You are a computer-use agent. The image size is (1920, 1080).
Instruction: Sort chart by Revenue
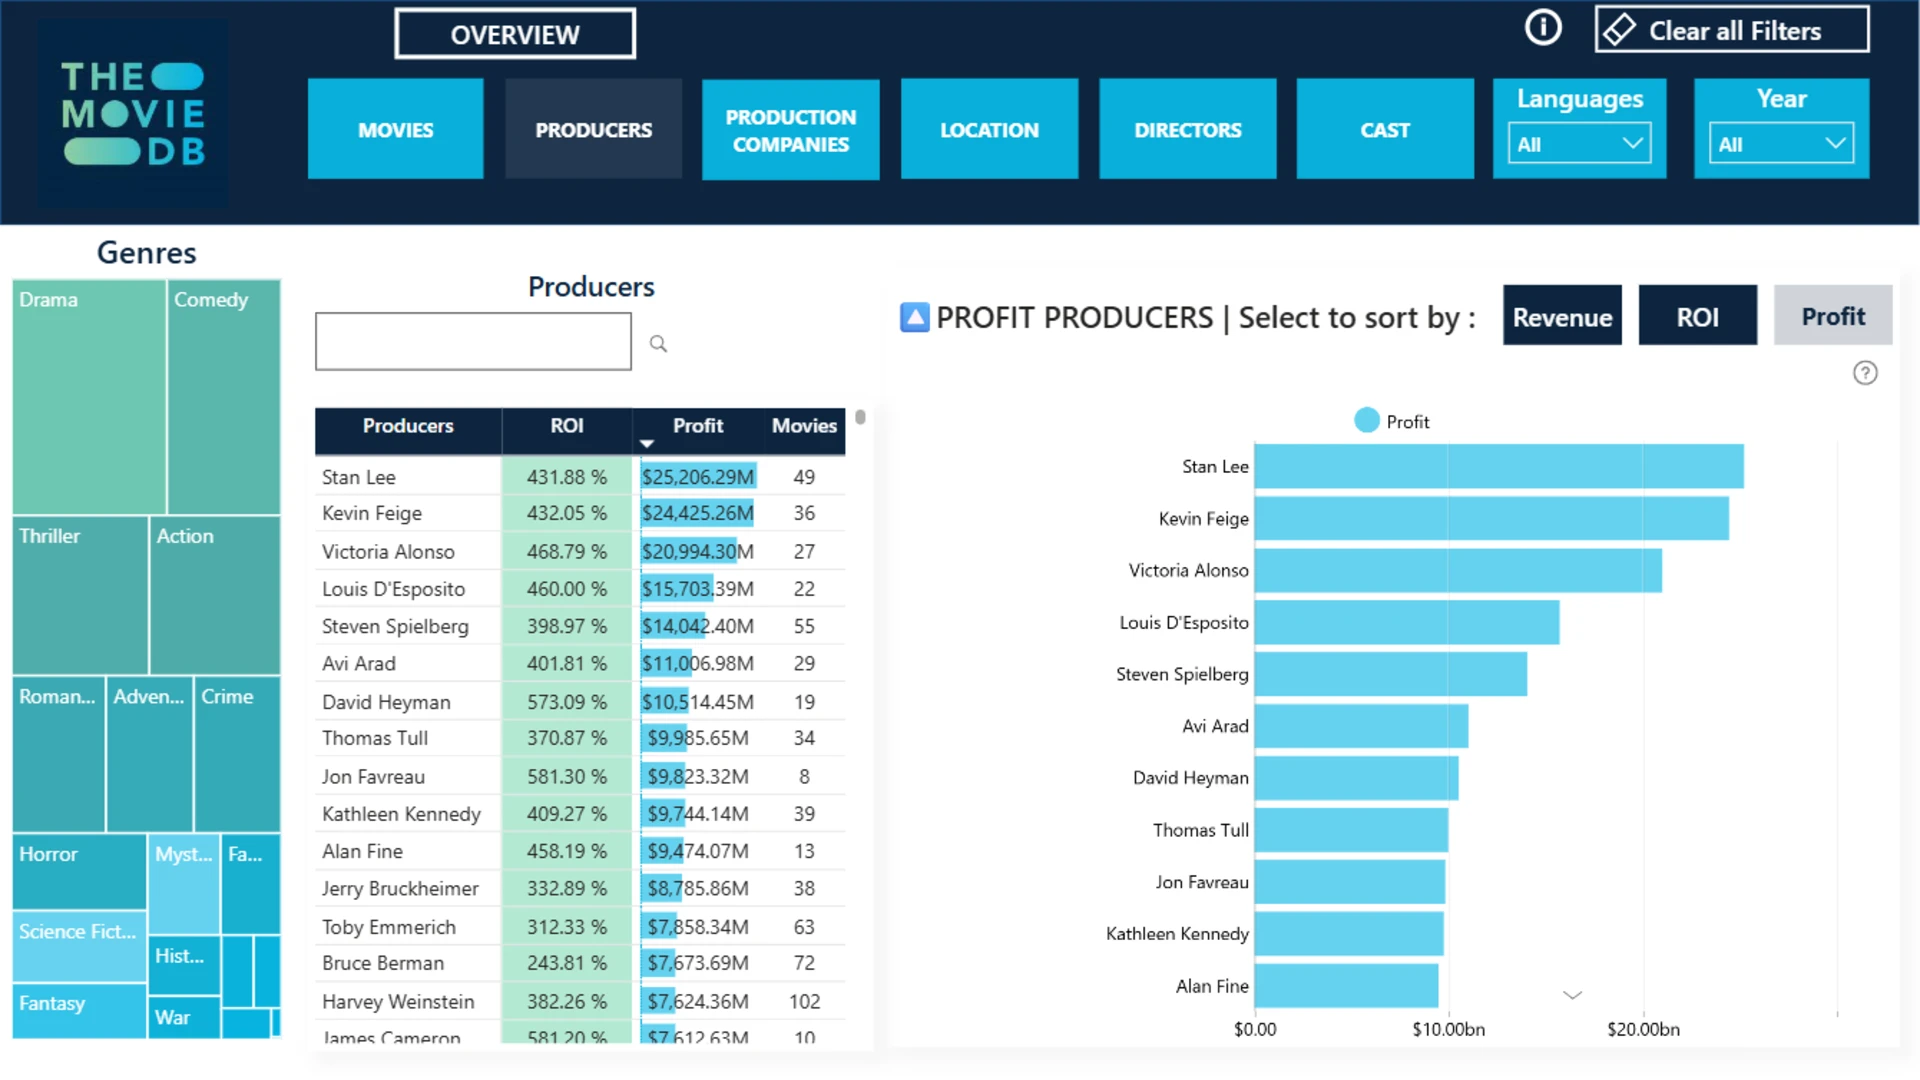1562,315
